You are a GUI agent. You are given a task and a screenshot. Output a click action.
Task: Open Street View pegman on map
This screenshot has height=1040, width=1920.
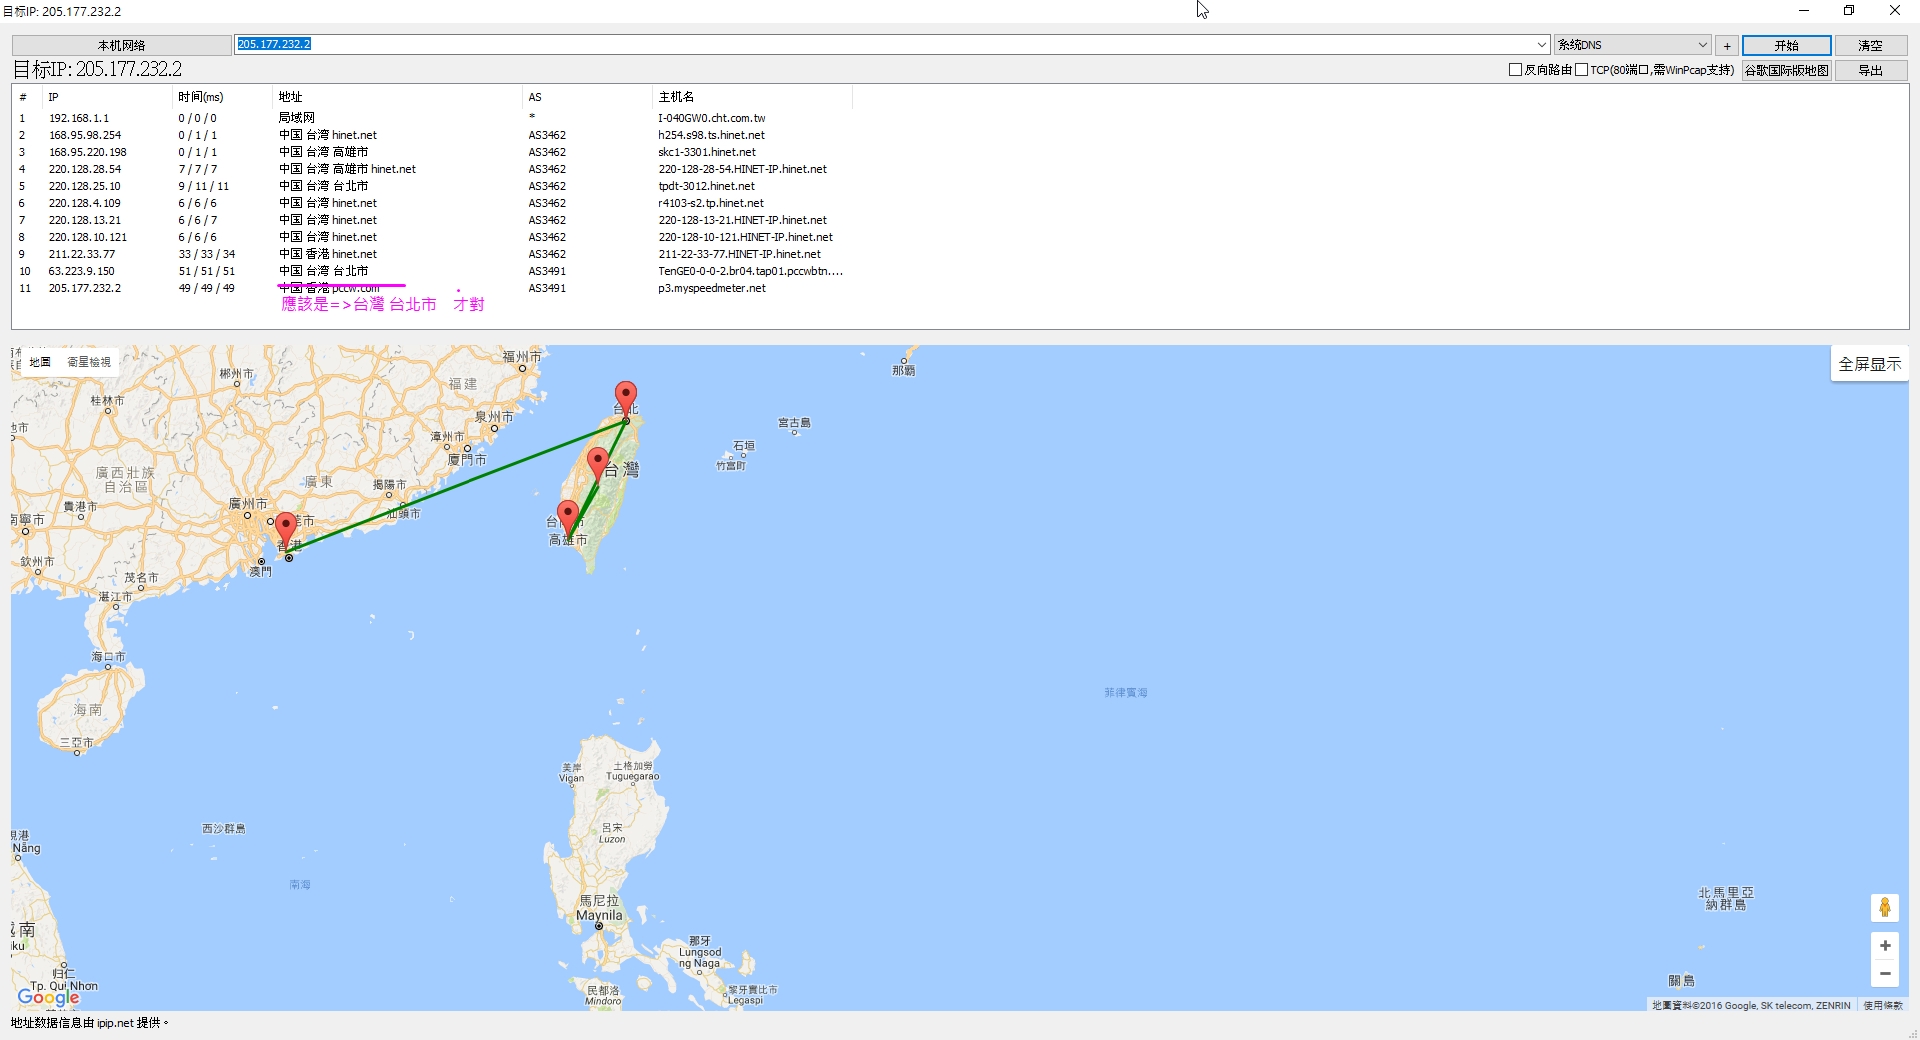[1885, 907]
